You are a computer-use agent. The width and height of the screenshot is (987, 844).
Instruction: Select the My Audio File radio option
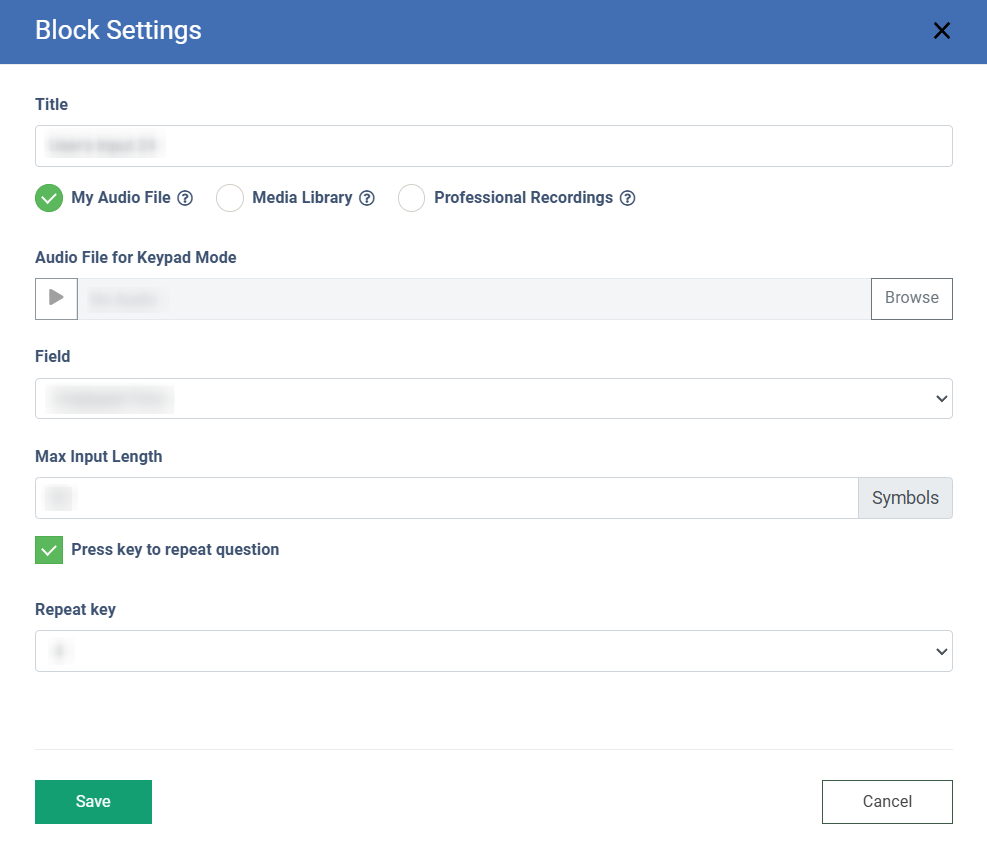tap(49, 198)
